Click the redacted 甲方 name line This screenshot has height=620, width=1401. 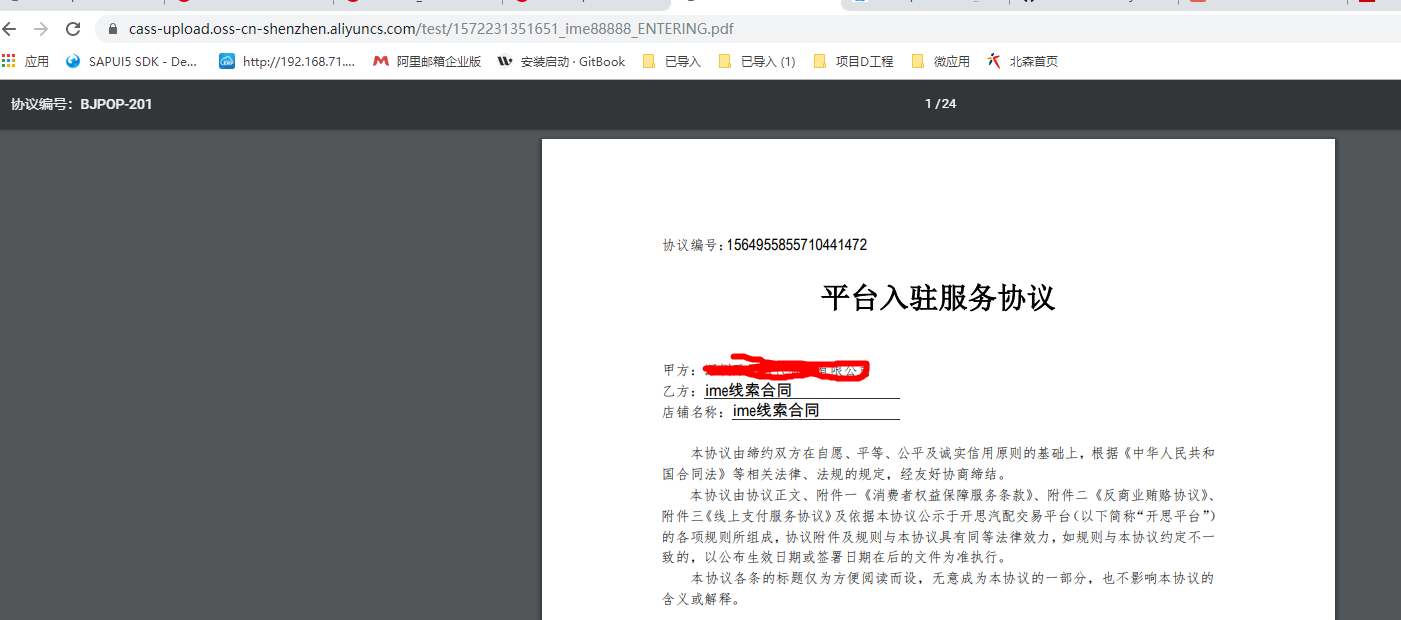[x=785, y=369]
